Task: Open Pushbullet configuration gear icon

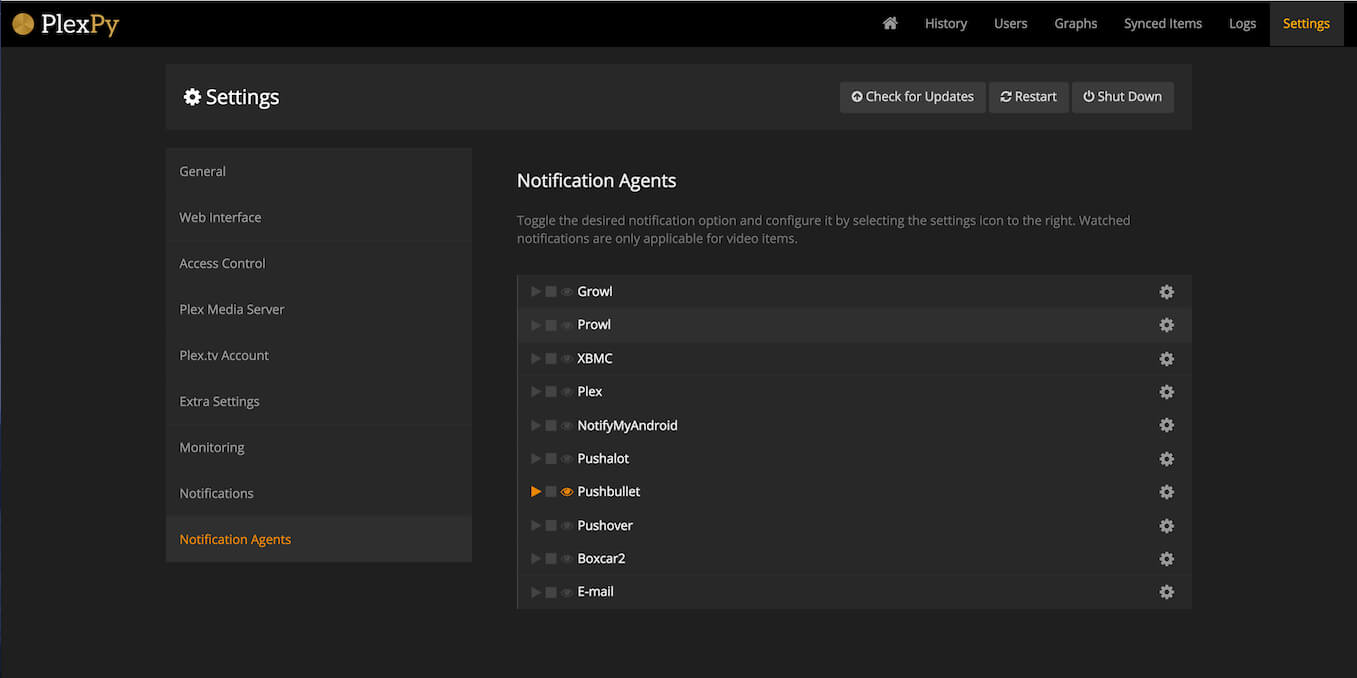Action: [1166, 492]
